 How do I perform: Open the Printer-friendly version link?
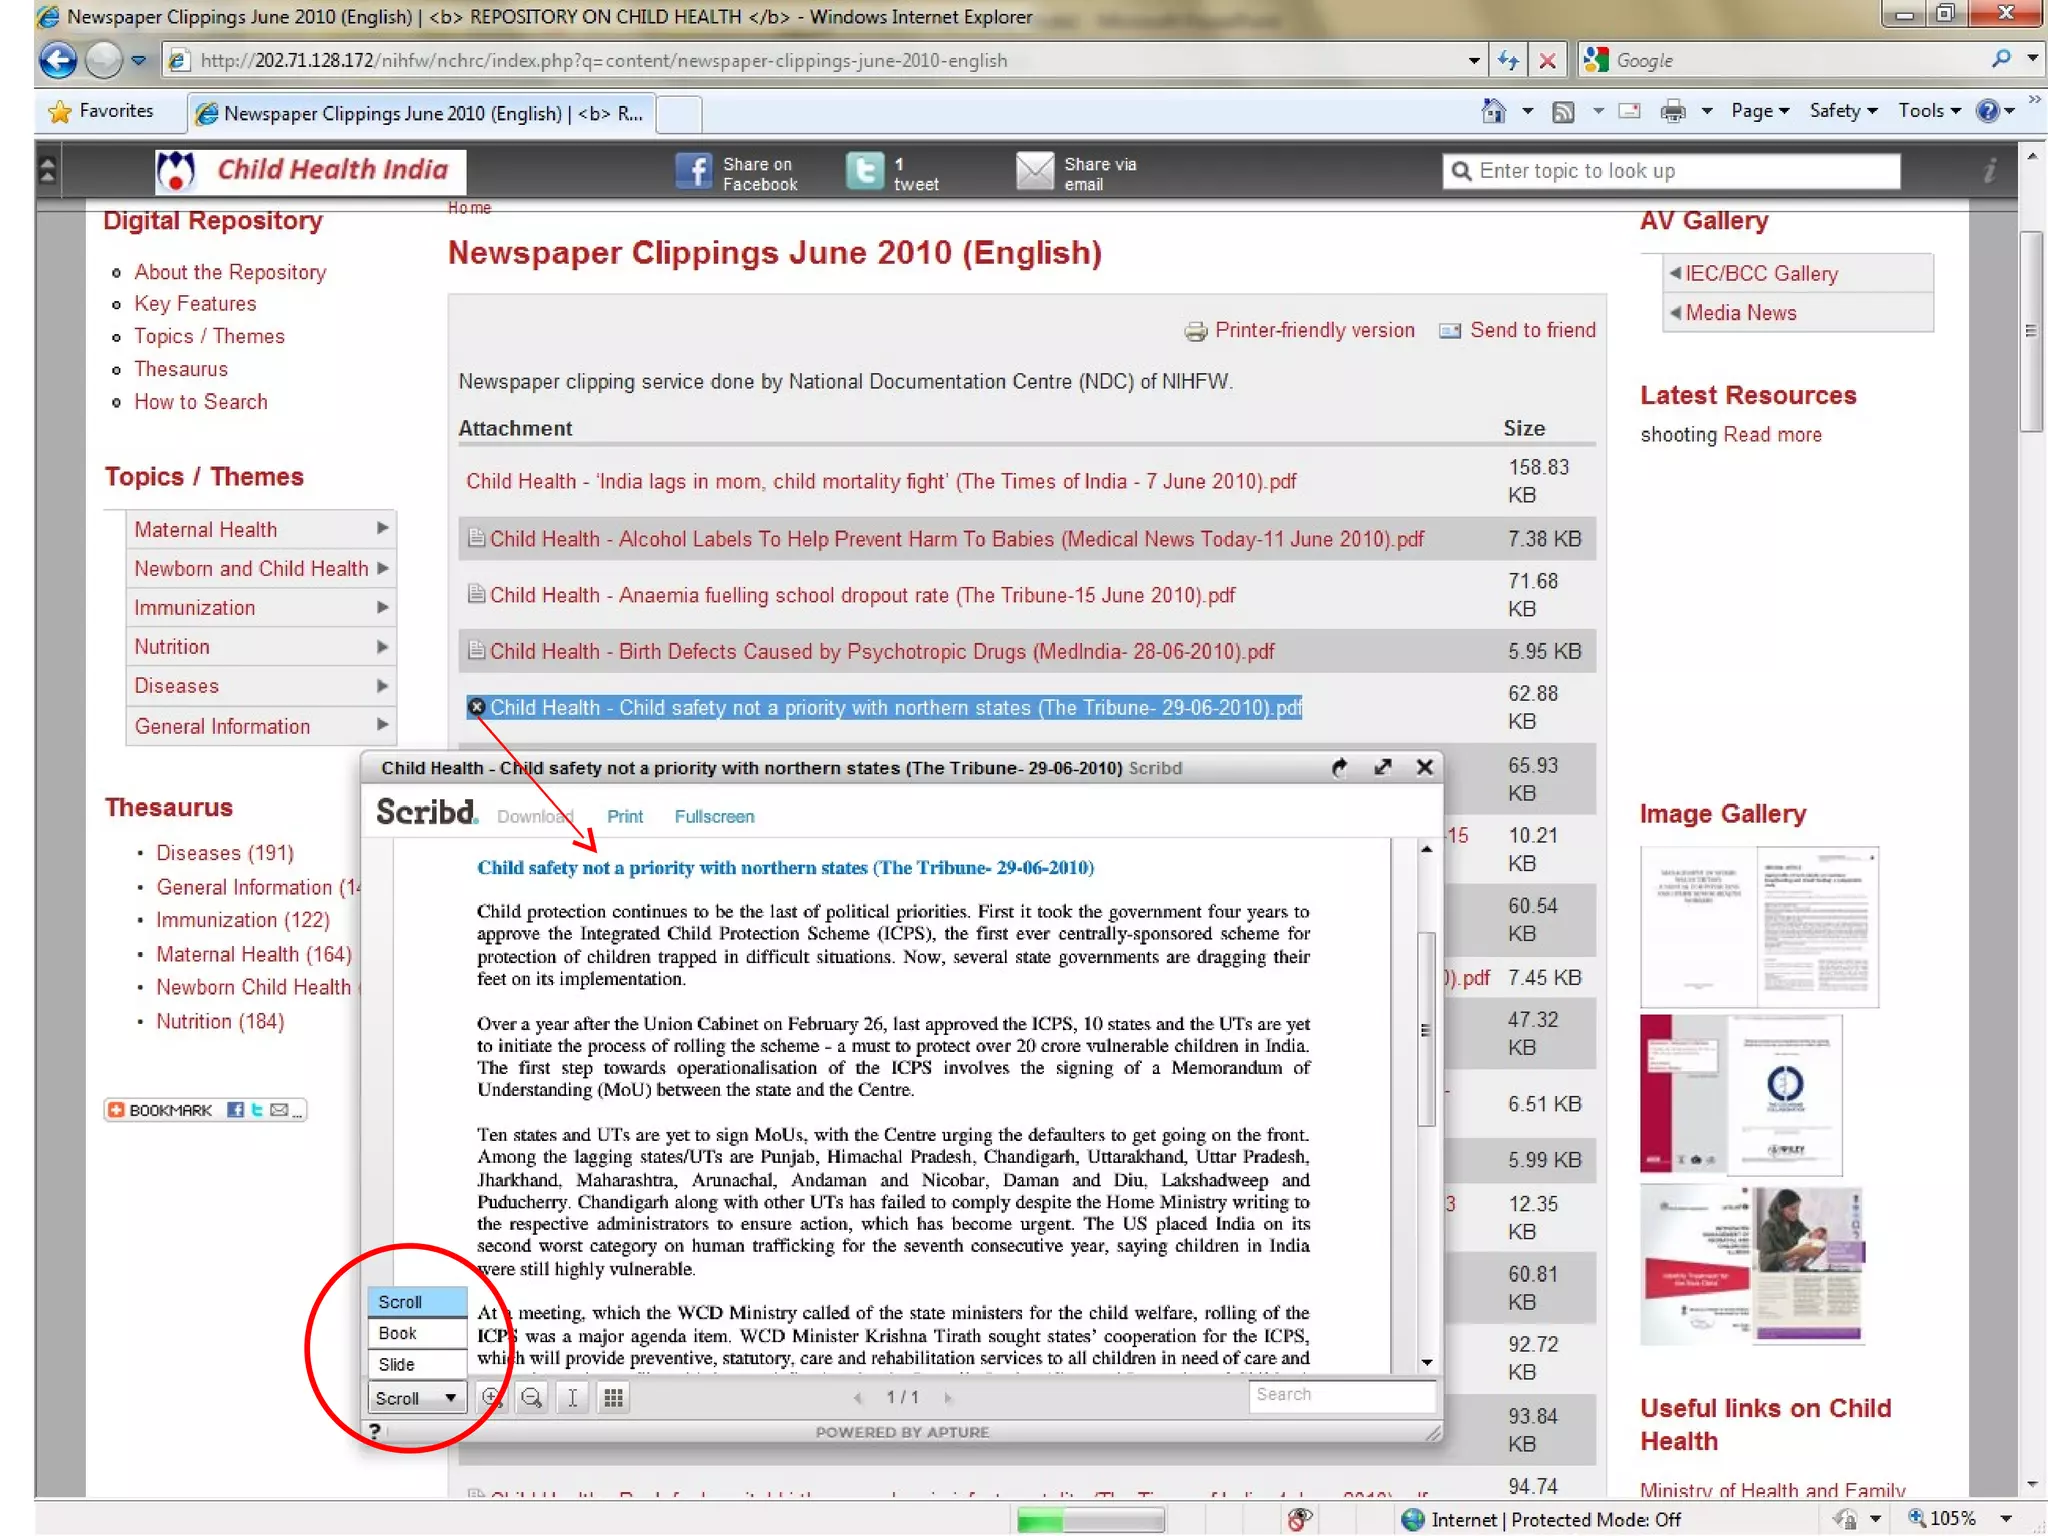[x=1313, y=330]
